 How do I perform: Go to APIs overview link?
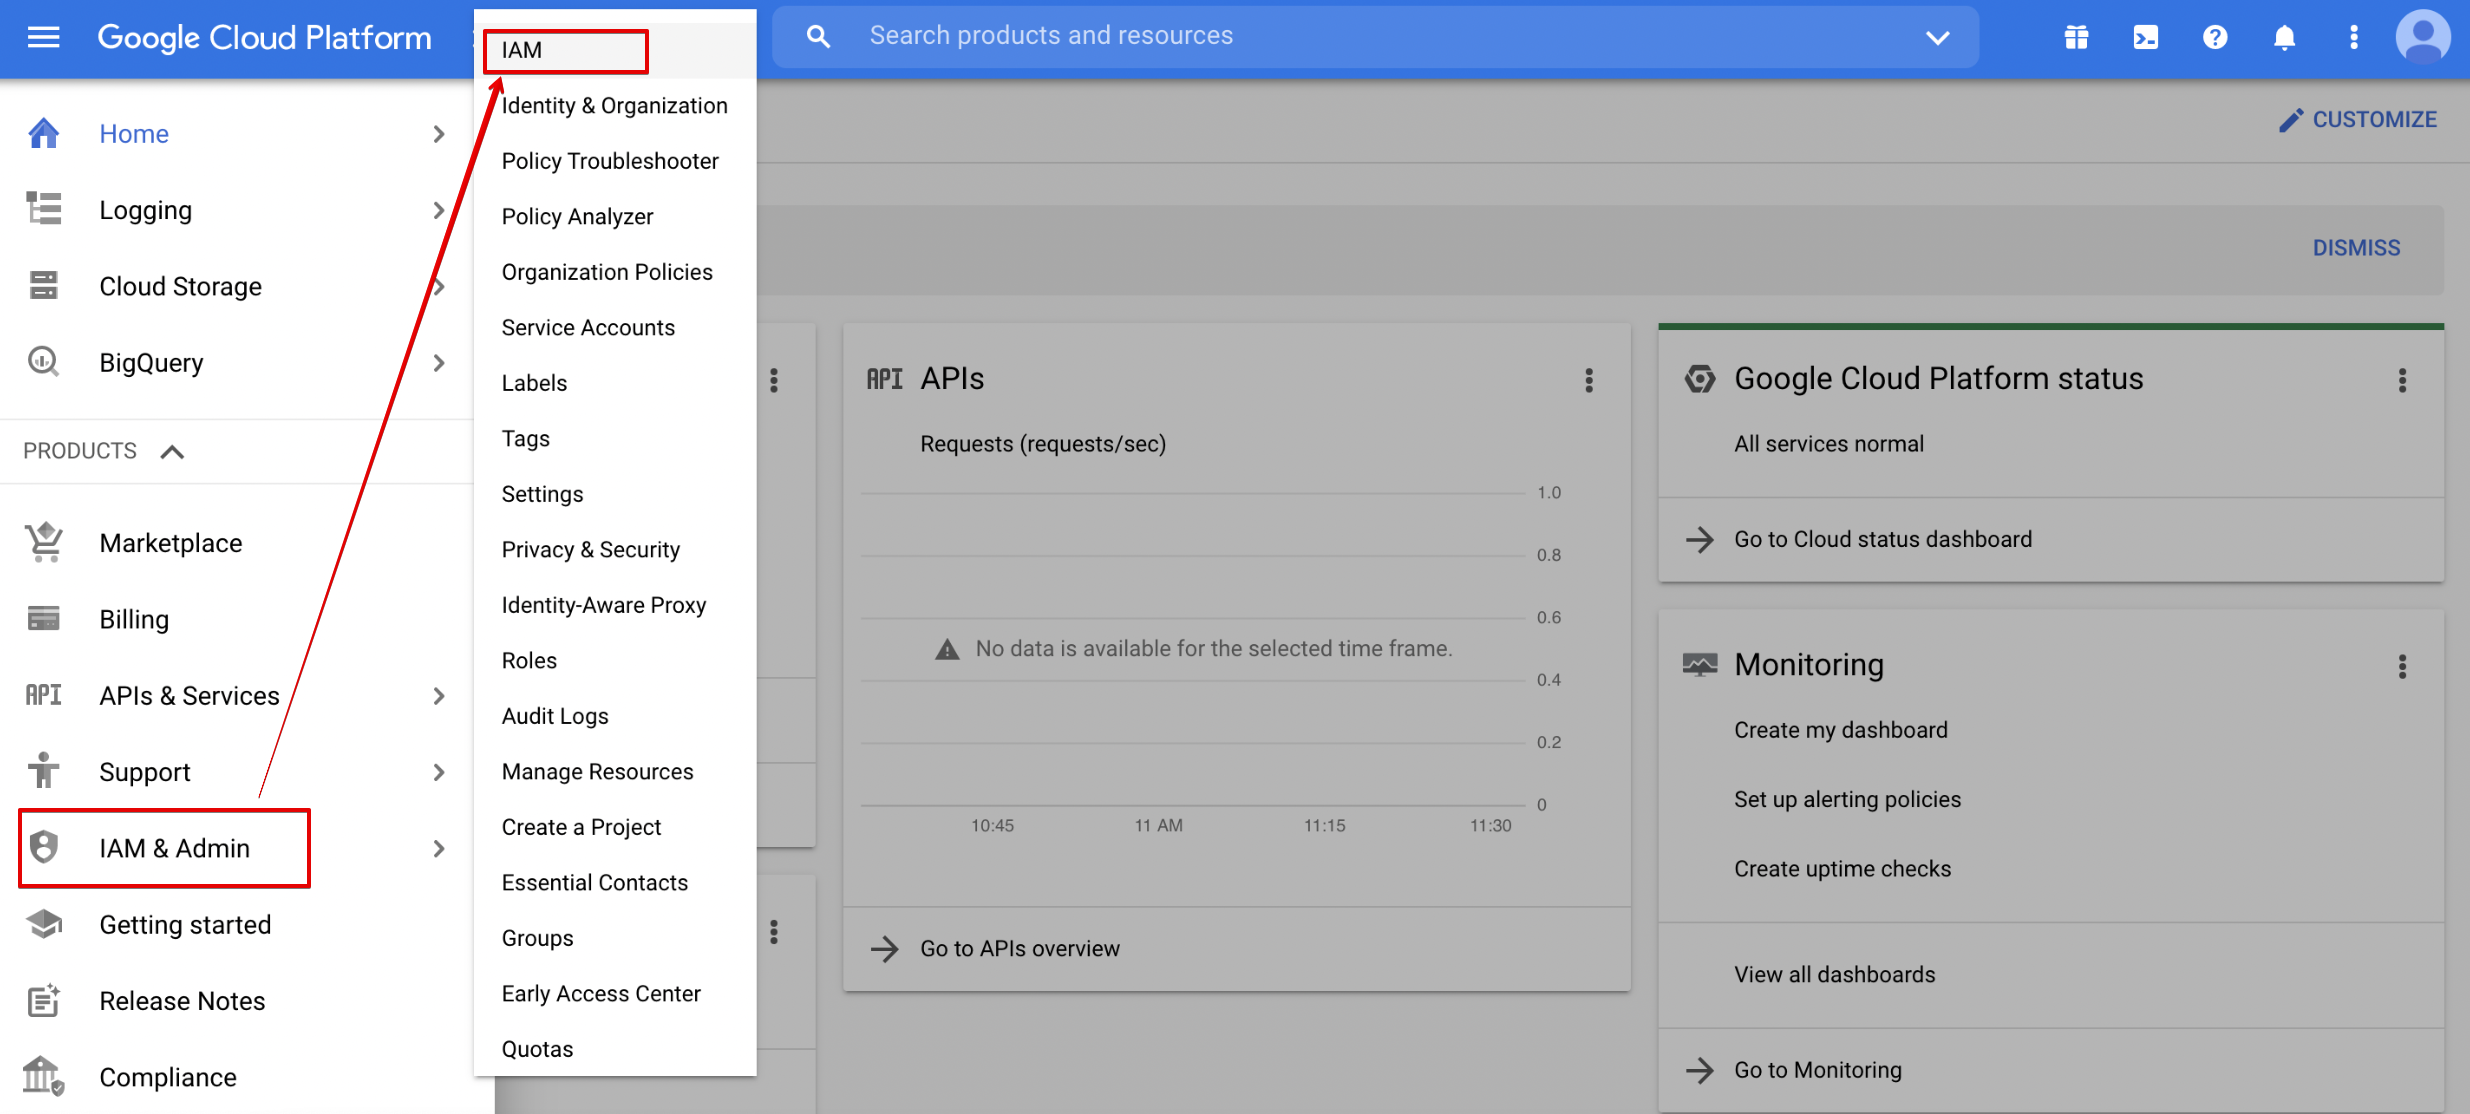pyautogui.click(x=1019, y=949)
